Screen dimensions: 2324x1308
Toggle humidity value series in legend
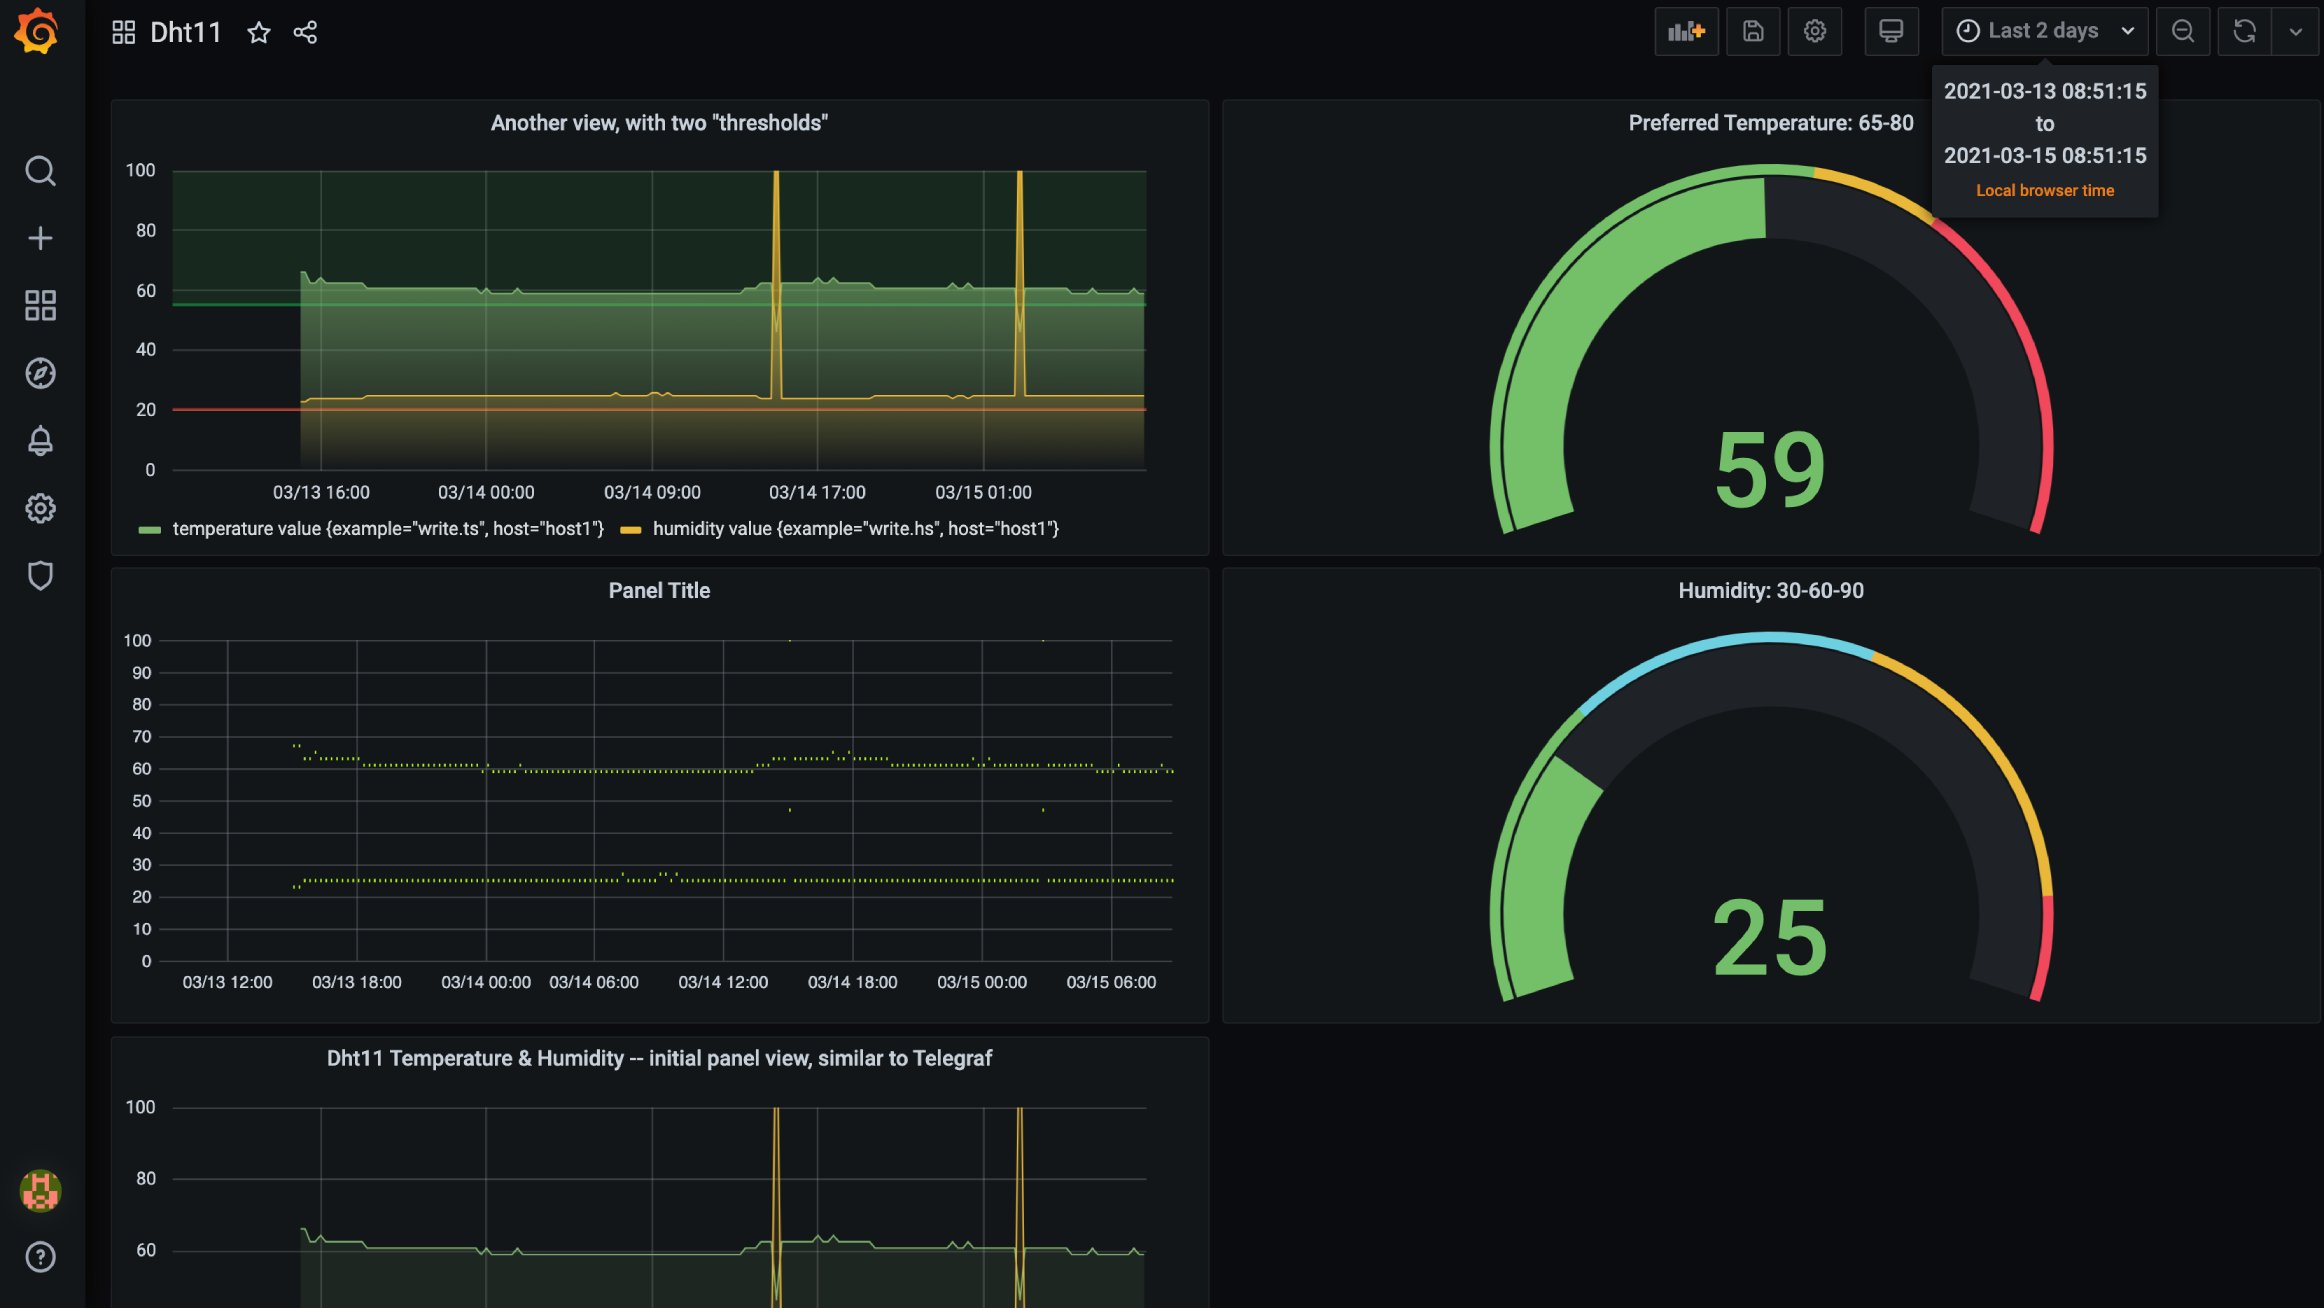pyautogui.click(x=855, y=529)
